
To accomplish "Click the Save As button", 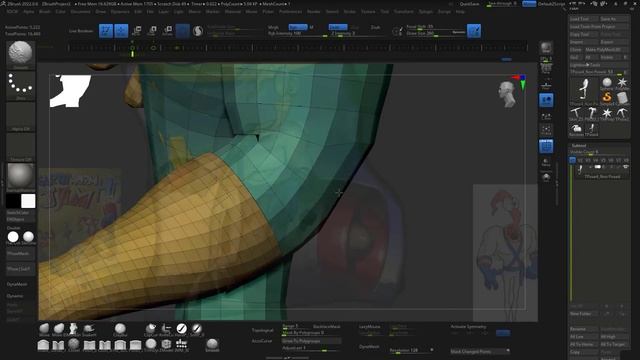I will (x=614, y=19).
